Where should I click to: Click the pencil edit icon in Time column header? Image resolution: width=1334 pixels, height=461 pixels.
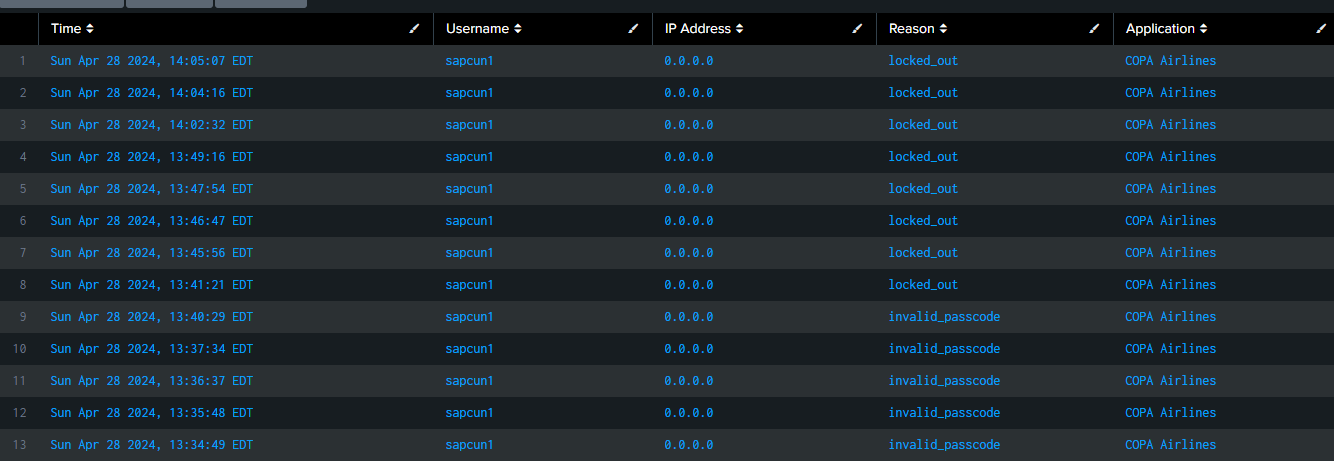coord(414,29)
